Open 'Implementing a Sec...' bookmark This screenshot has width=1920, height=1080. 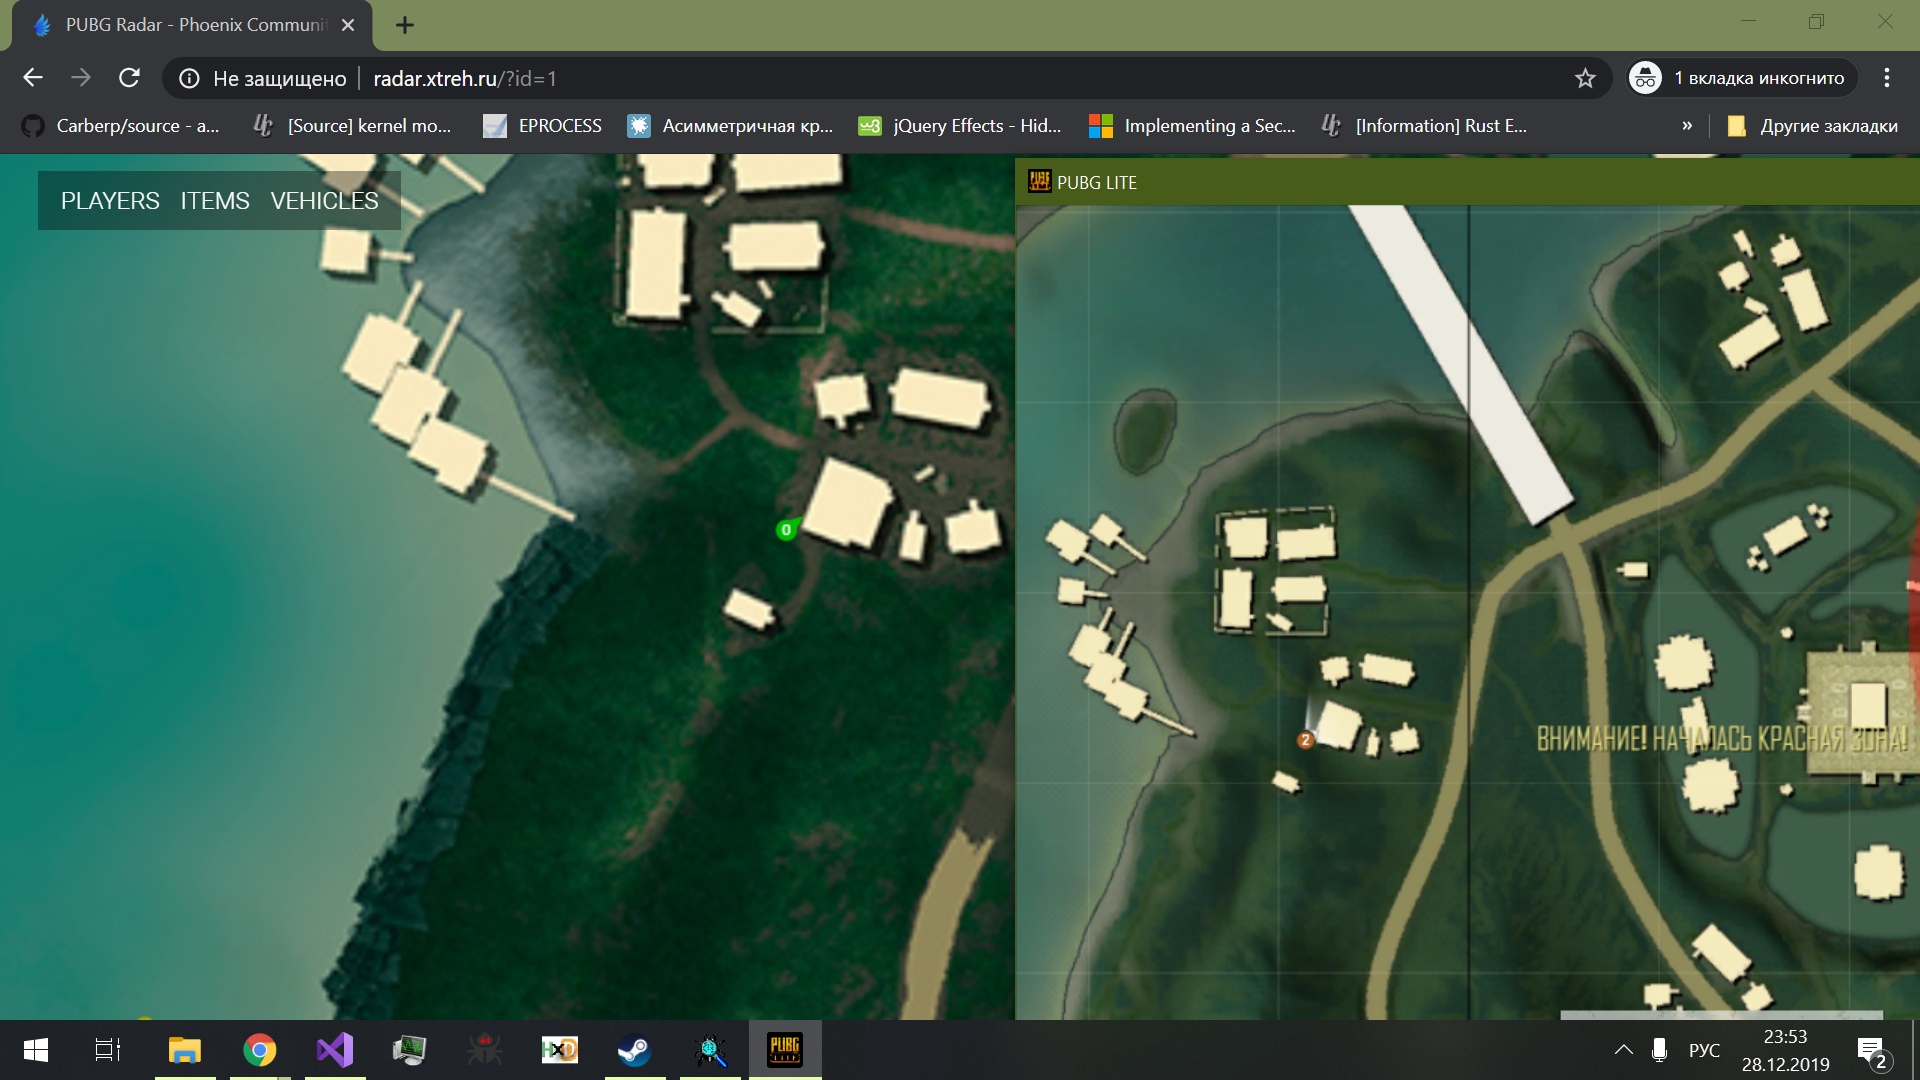[1192, 126]
